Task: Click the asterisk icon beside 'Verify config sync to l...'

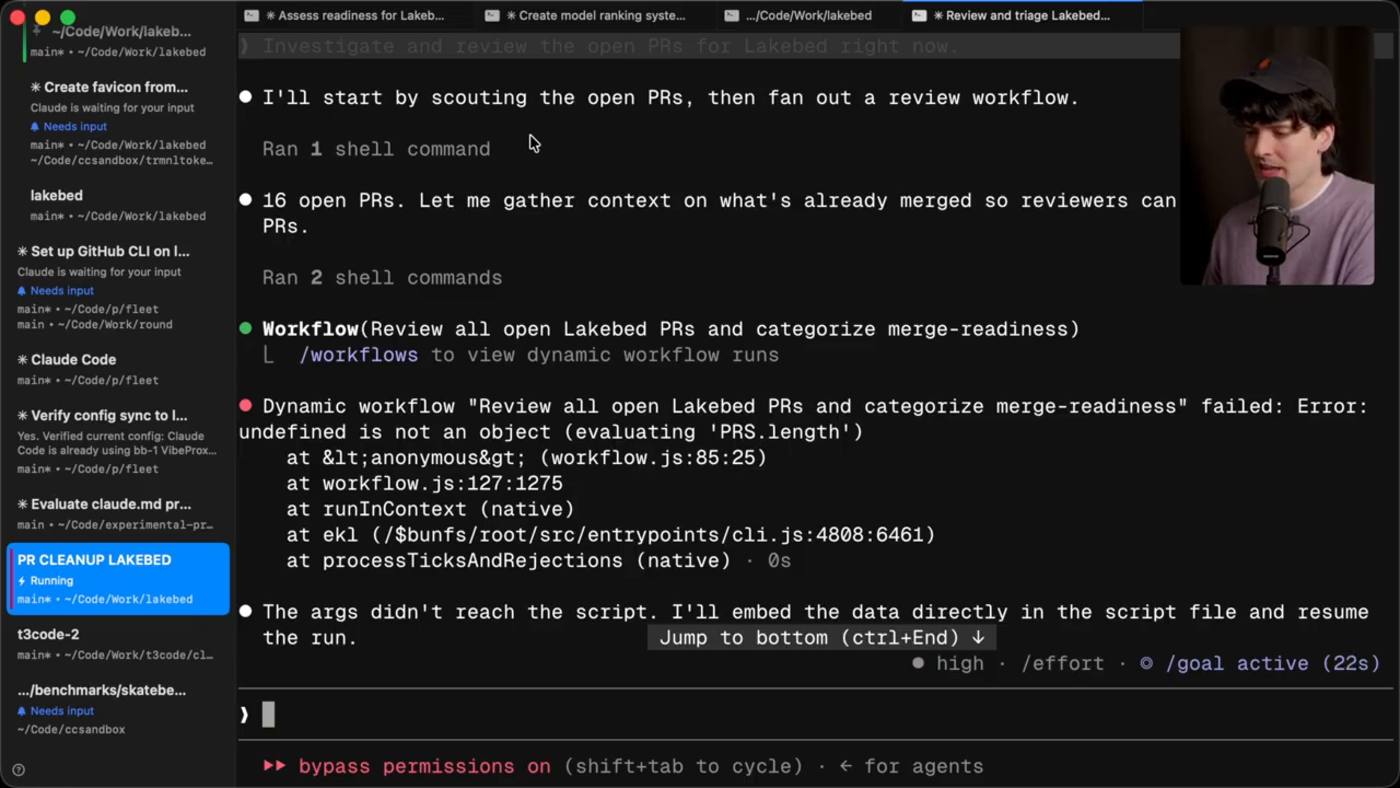Action: click(x=22, y=416)
